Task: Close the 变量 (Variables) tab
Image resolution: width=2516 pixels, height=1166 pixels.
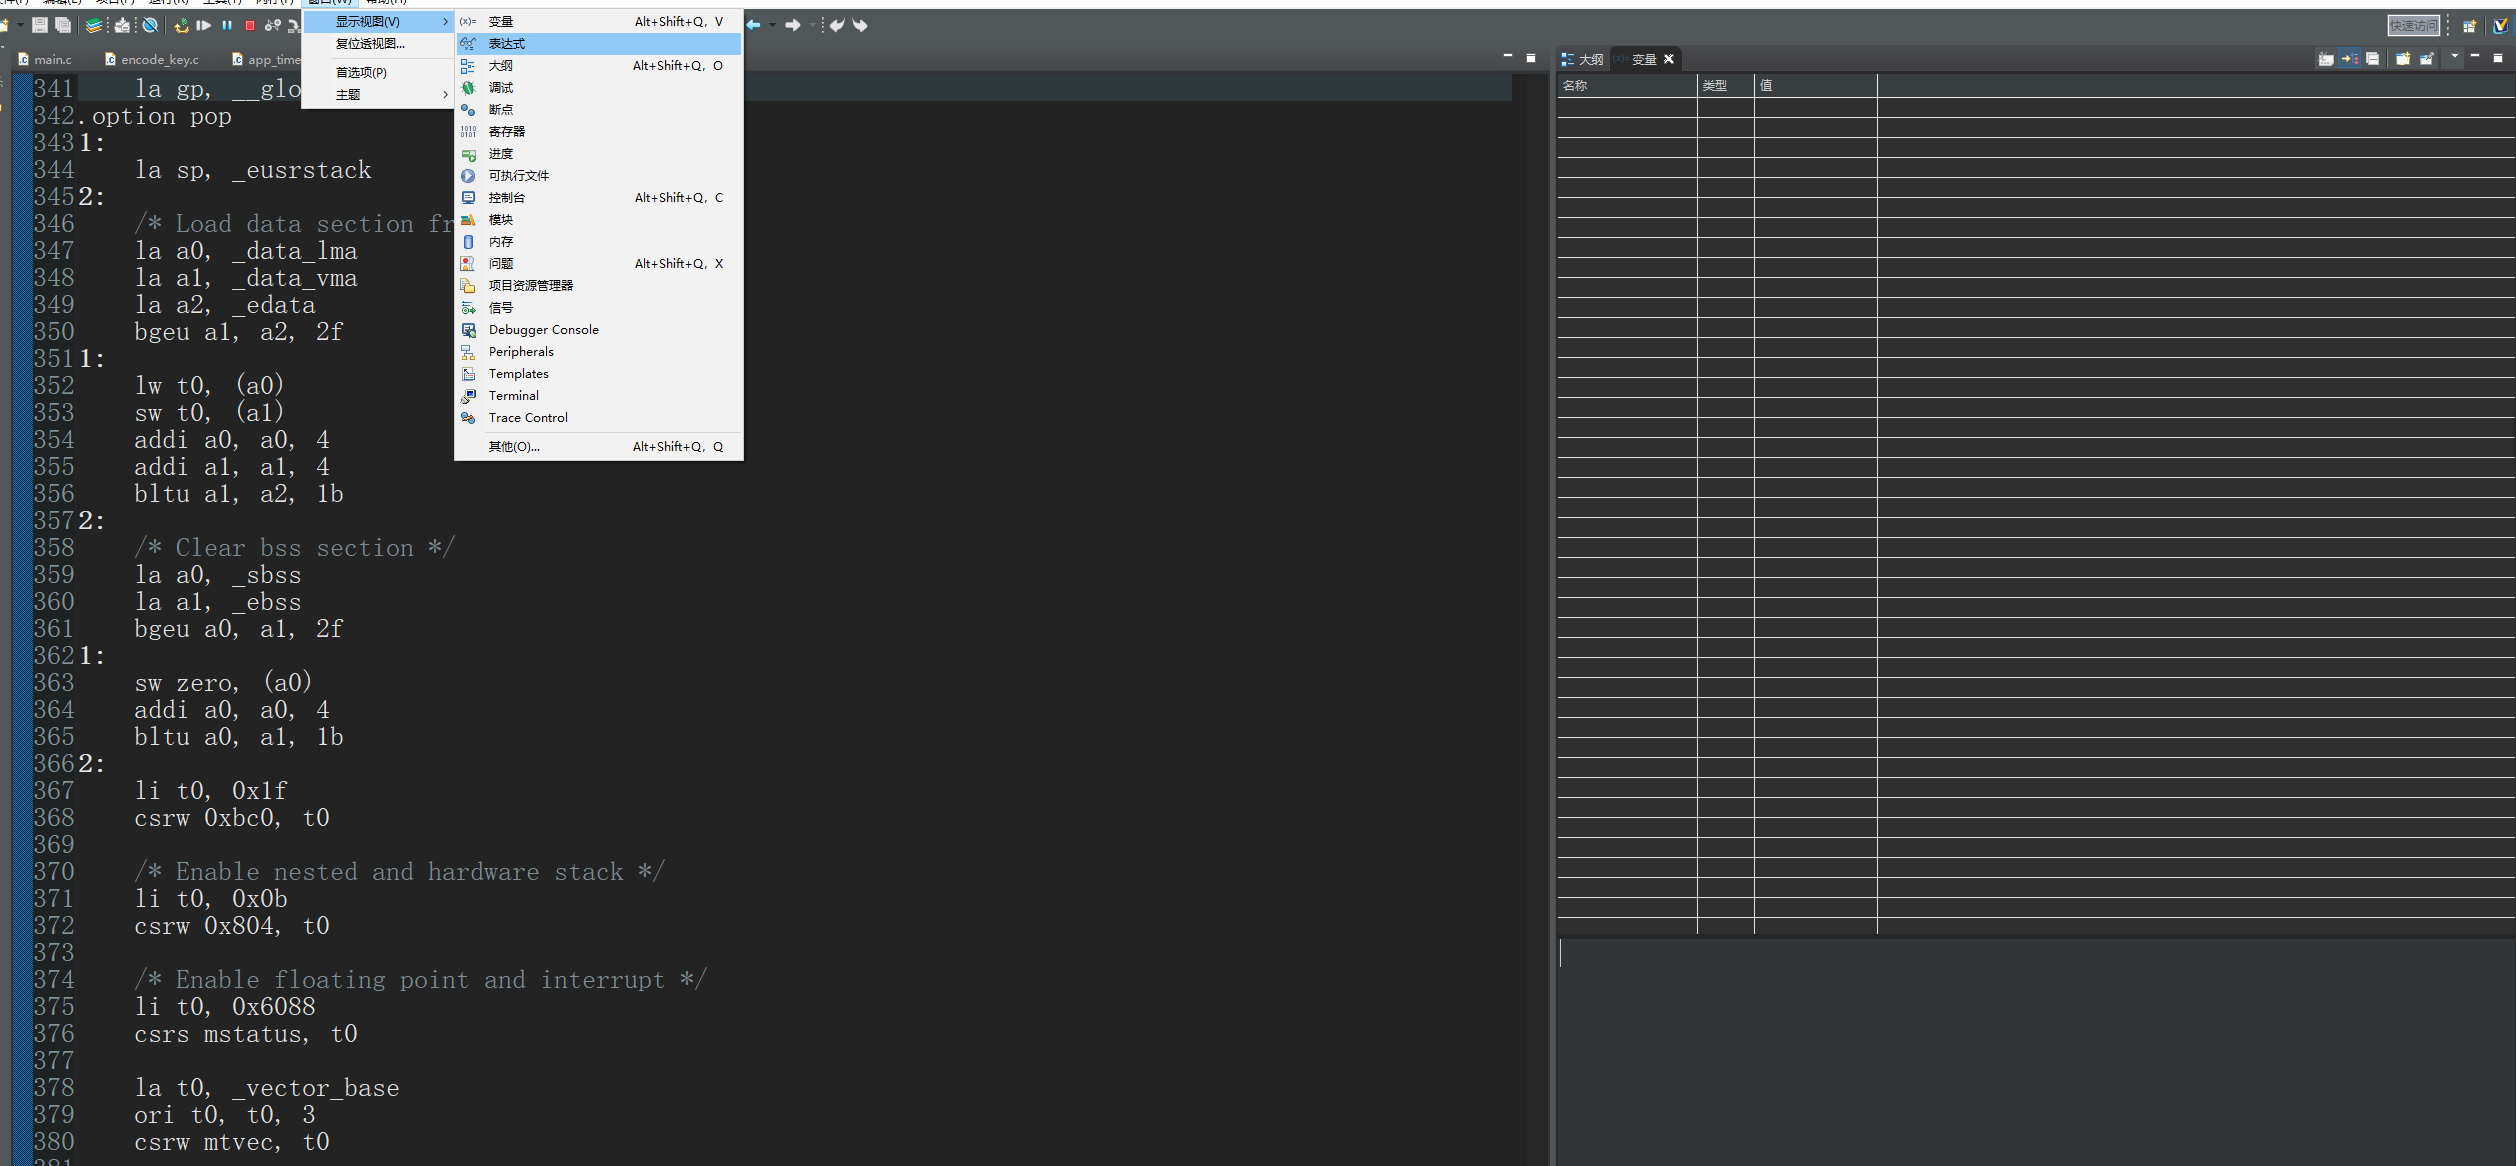Action: (1669, 59)
